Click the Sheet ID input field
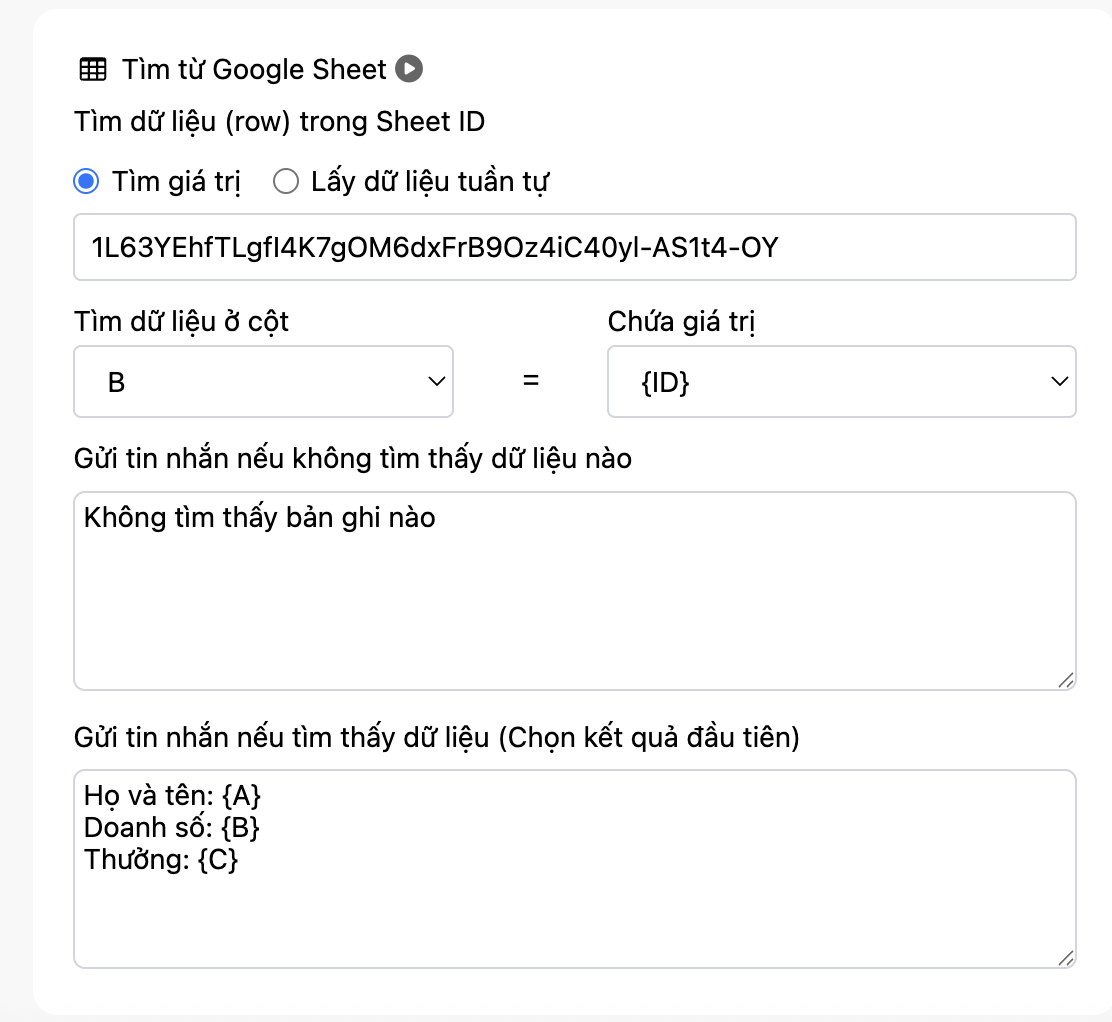Viewport: 1112px width, 1022px height. click(574, 246)
